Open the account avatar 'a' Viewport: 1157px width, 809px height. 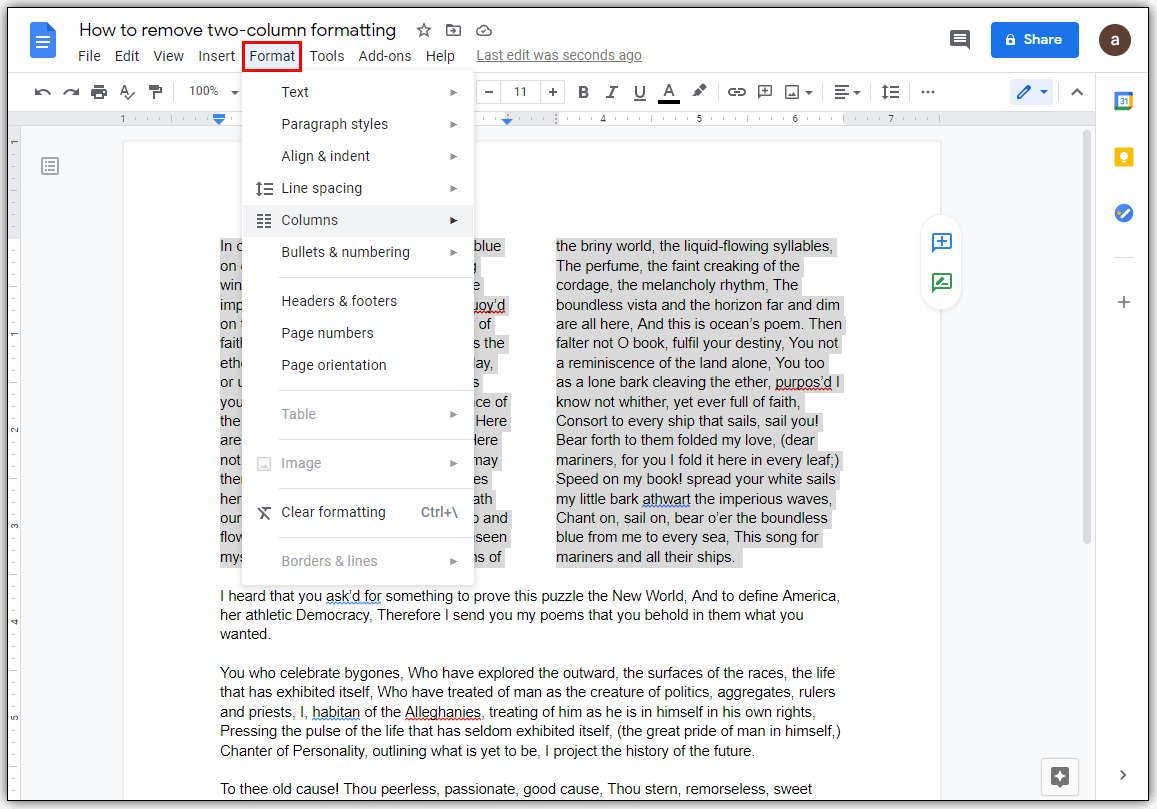click(x=1115, y=40)
